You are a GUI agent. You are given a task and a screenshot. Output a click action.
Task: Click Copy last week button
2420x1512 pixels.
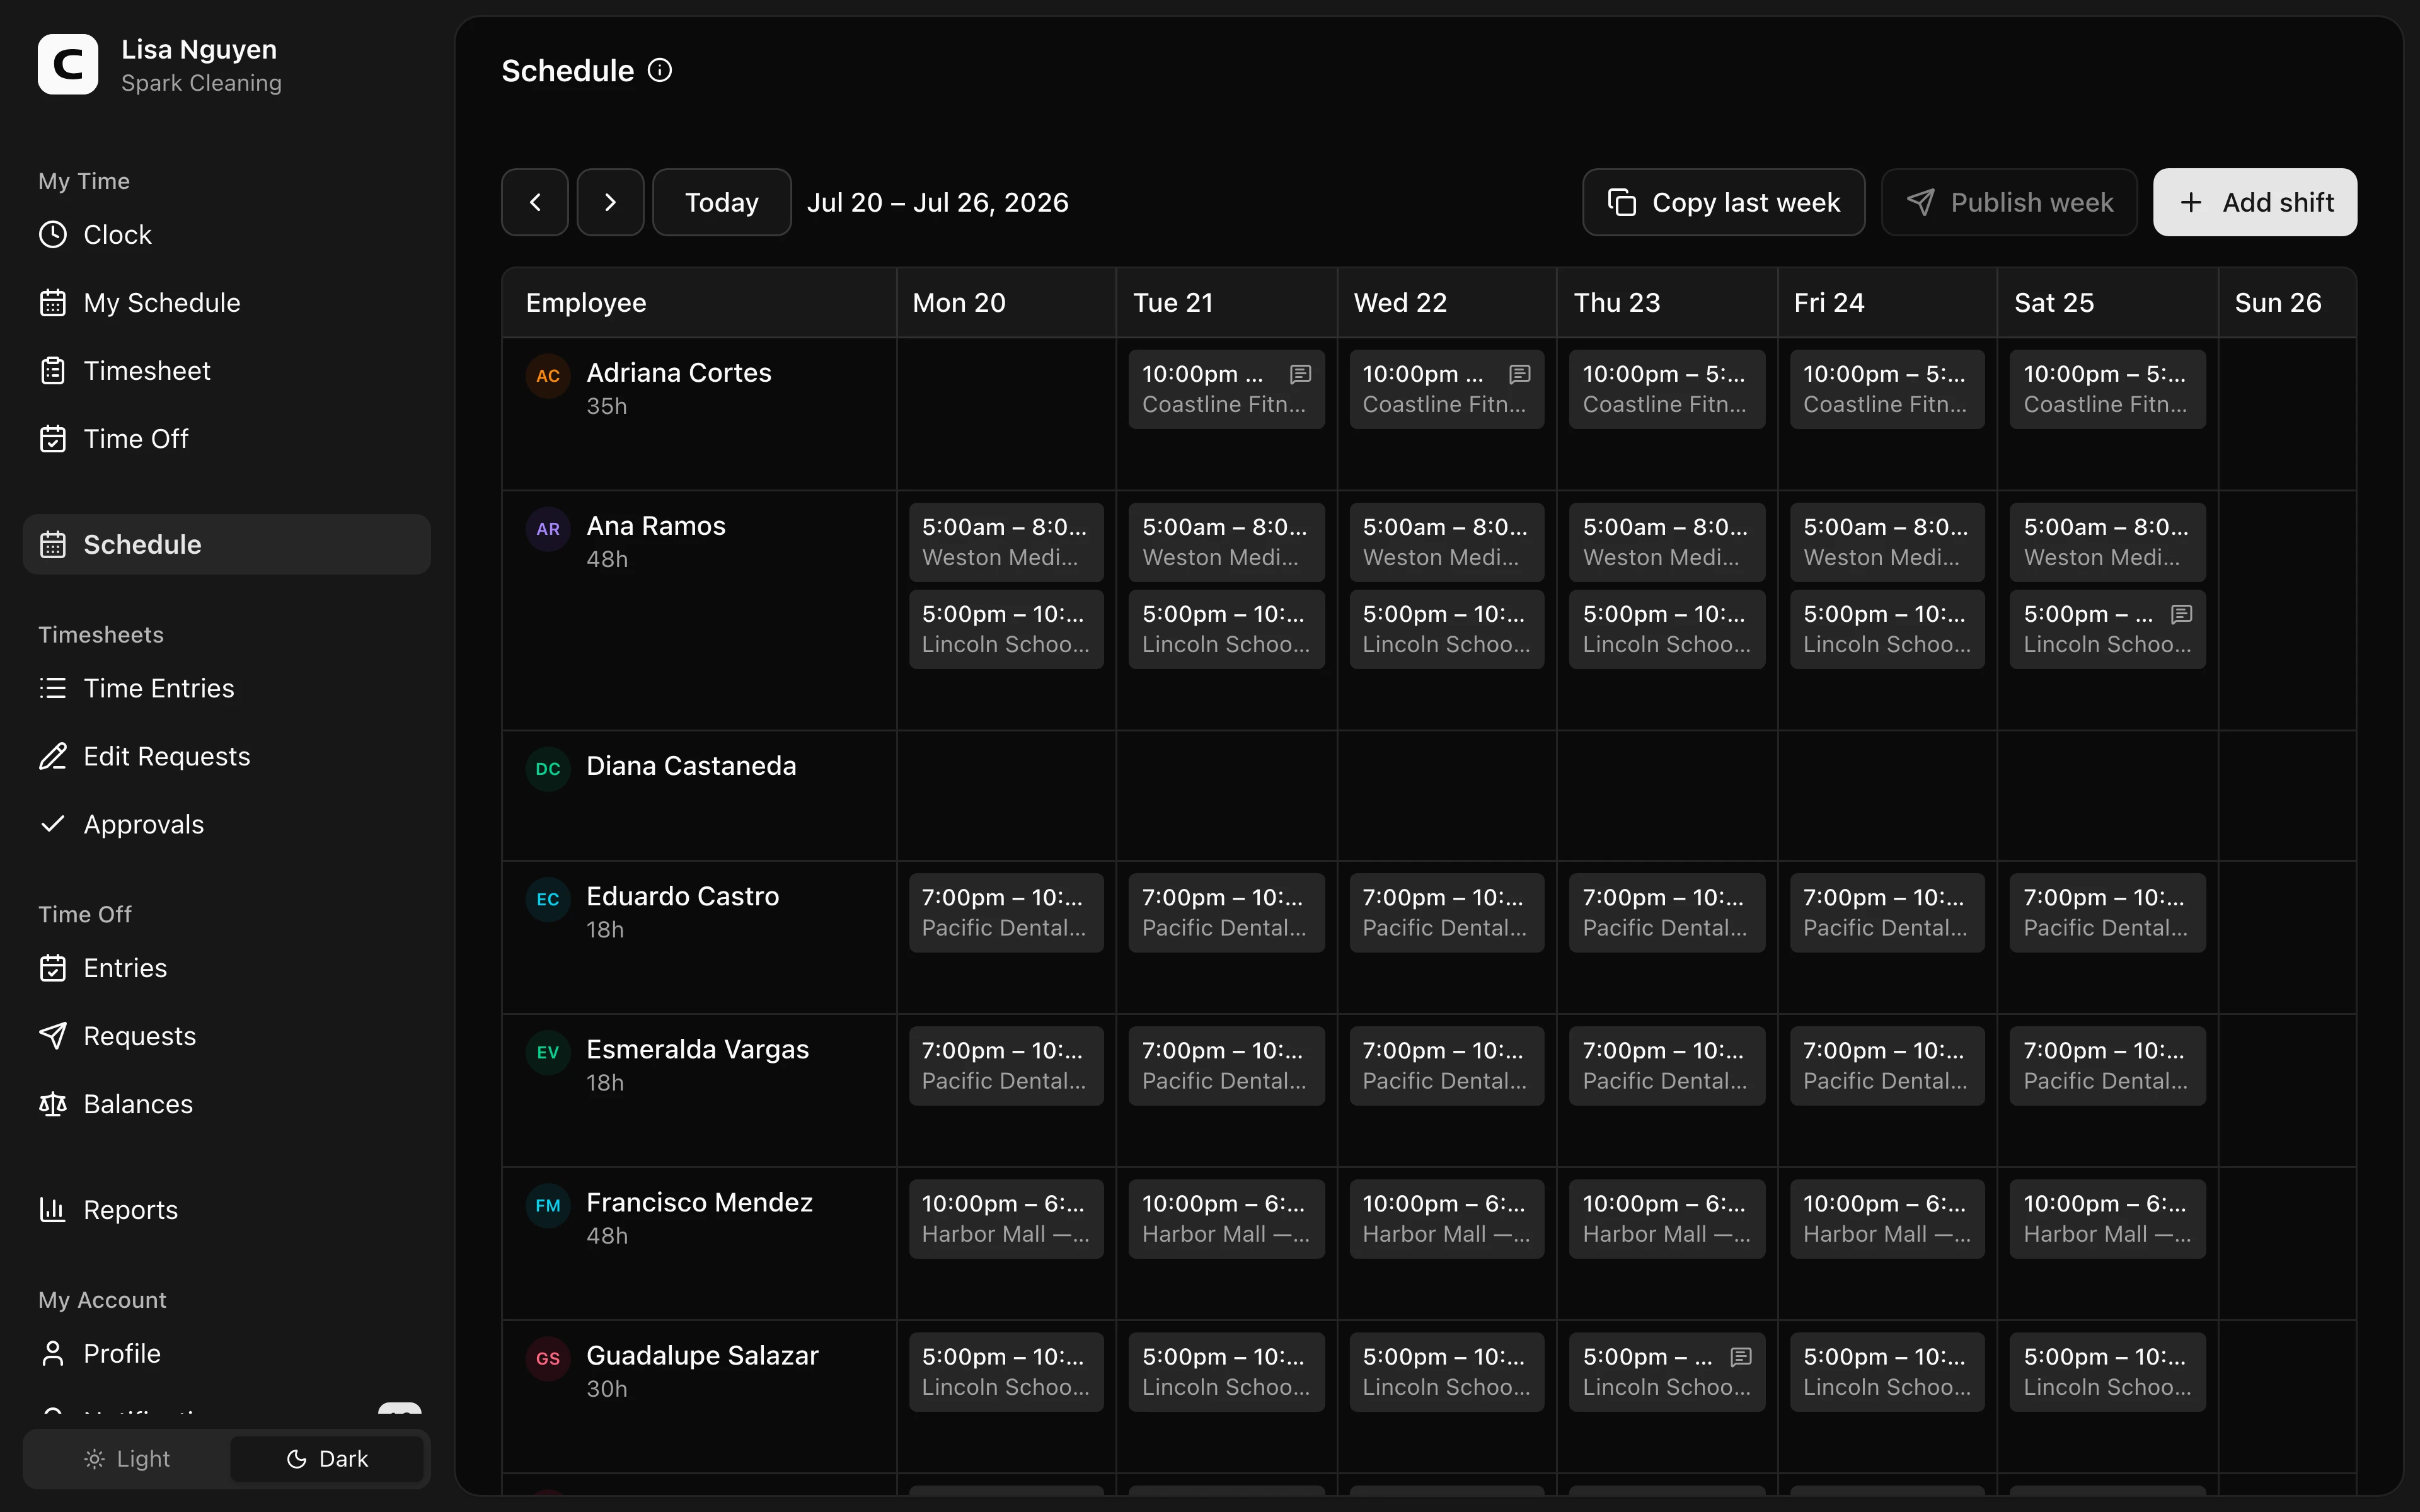(x=1724, y=202)
